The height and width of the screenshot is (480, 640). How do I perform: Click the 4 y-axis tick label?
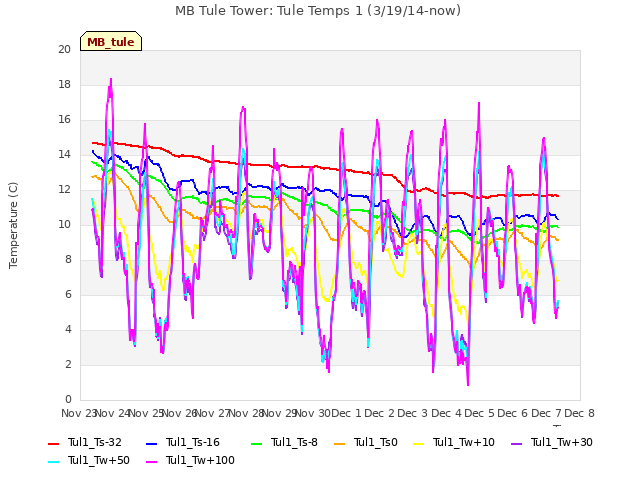(68, 329)
